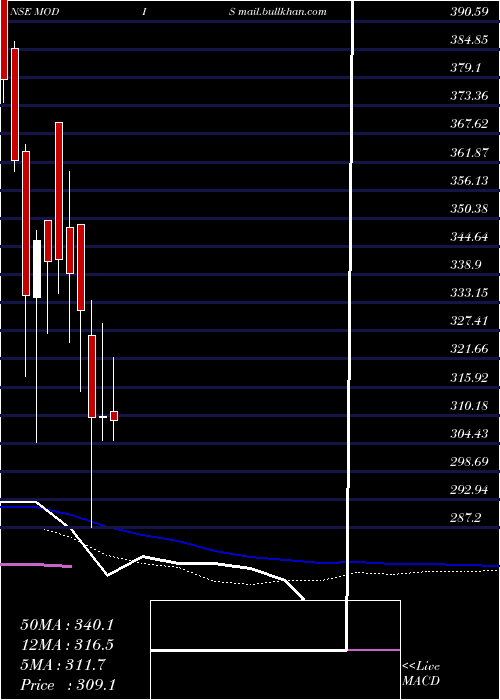Click the 338.9 price axis label
This screenshot has height=700, width=500.
pos(466,265)
